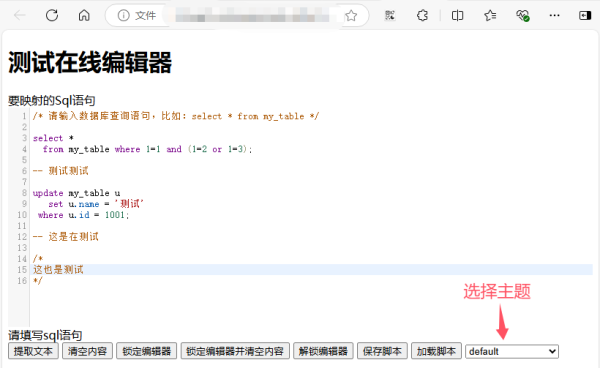Click the 解锁编辑器 button
The image size is (600, 368).
tap(323, 351)
